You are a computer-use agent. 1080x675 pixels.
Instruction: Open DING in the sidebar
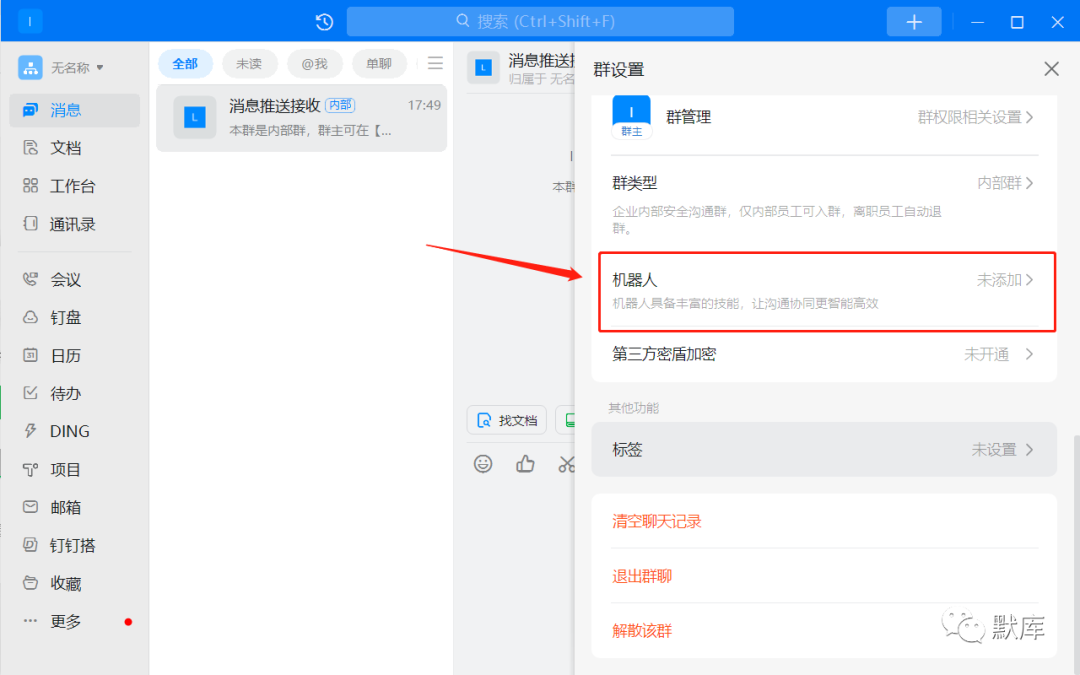coord(74,431)
